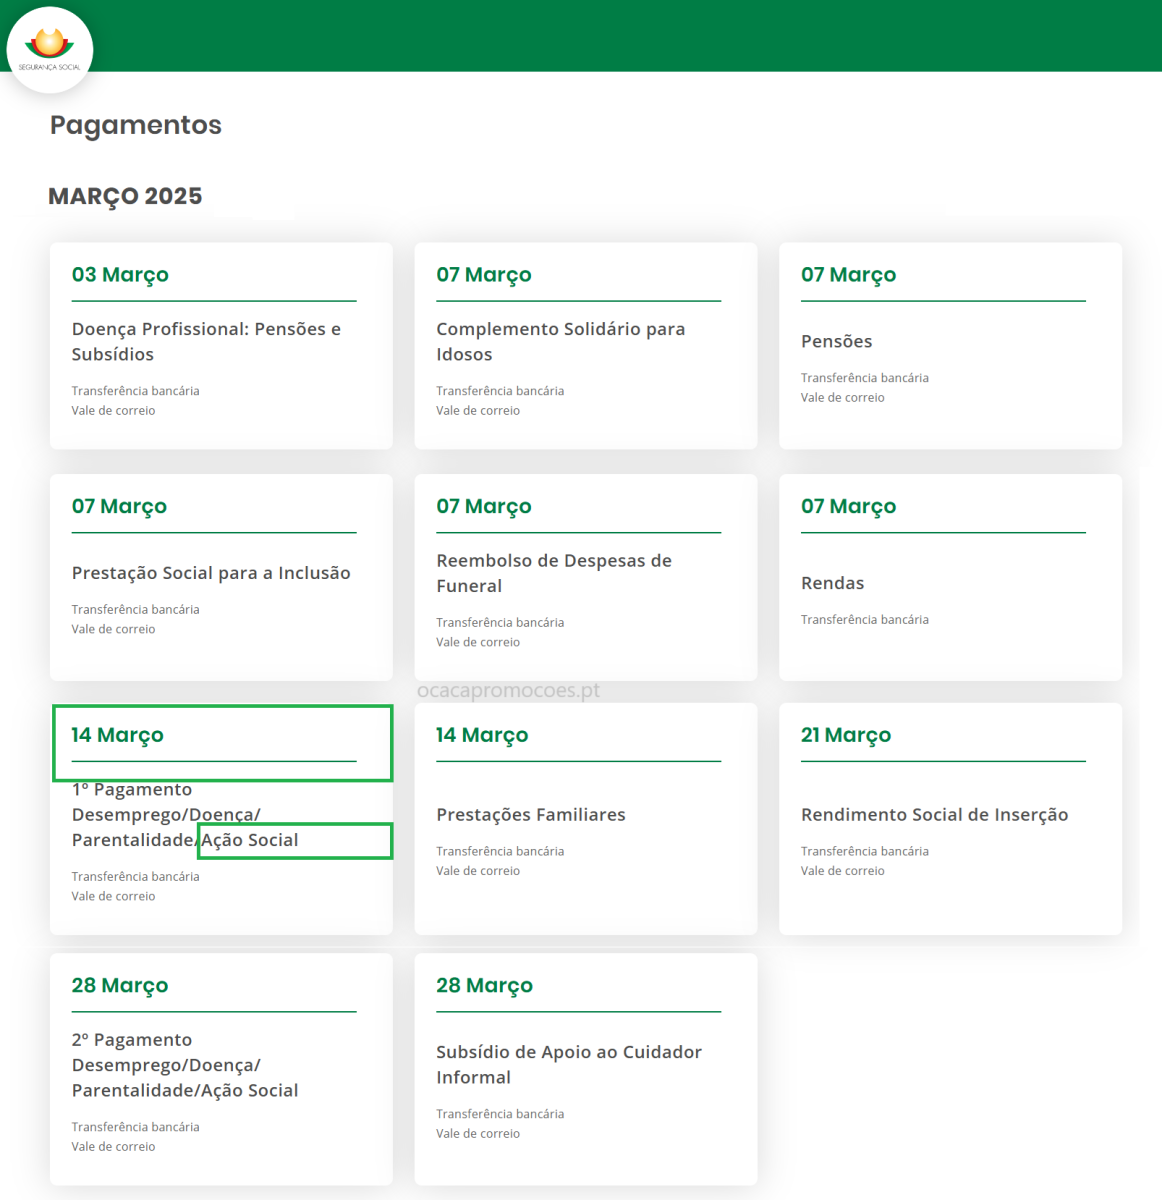Click the 21 Março date label
The height and width of the screenshot is (1200, 1162).
point(846,735)
